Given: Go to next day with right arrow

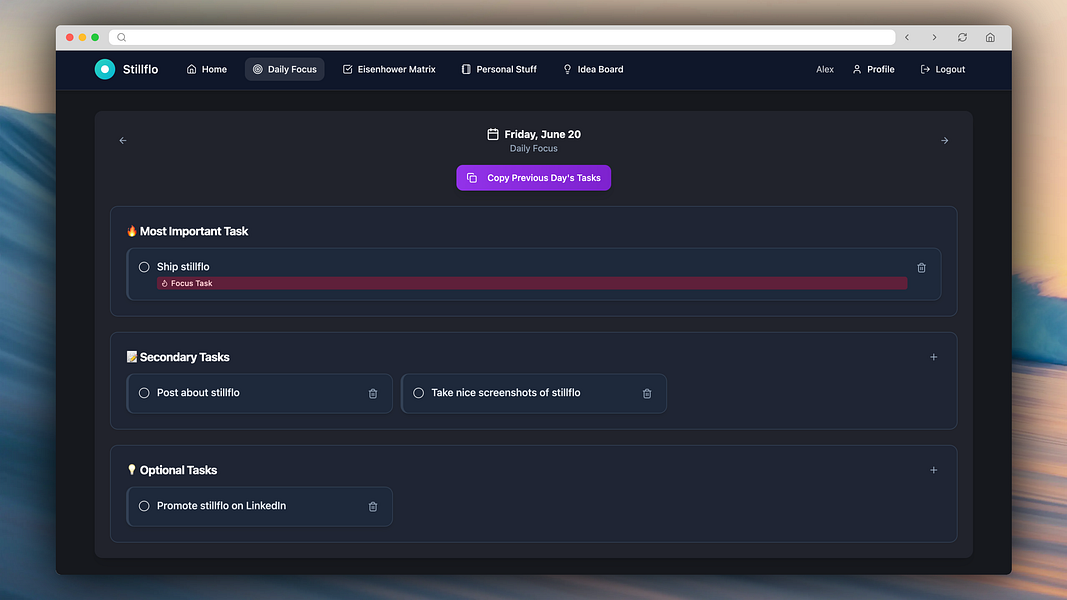Looking at the screenshot, I should tap(945, 140).
